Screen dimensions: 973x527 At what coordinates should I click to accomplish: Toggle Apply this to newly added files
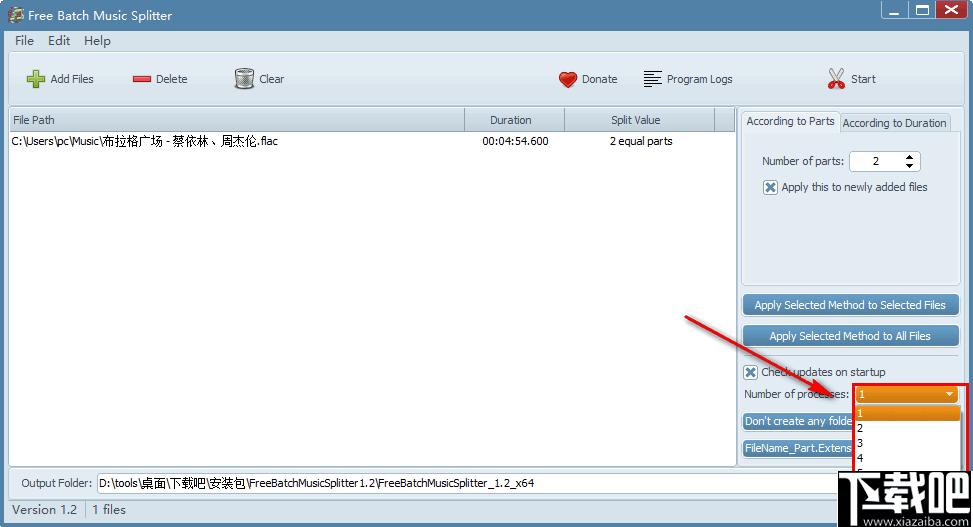click(770, 187)
